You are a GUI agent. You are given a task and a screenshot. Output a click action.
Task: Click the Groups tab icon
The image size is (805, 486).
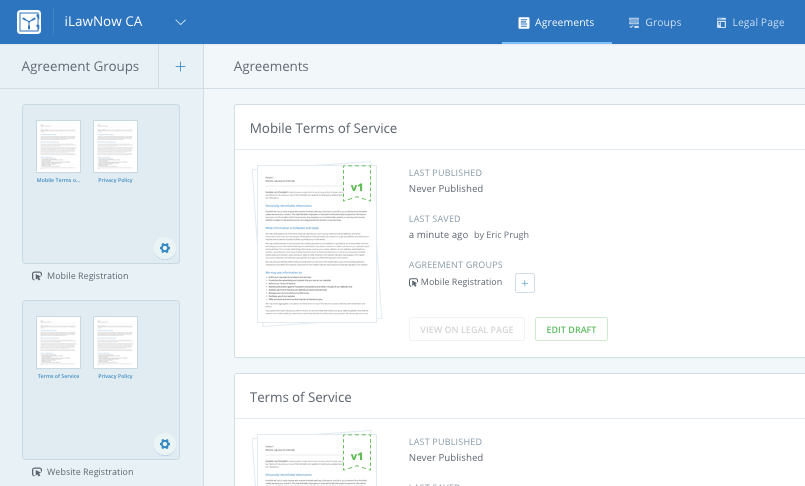[634, 23]
